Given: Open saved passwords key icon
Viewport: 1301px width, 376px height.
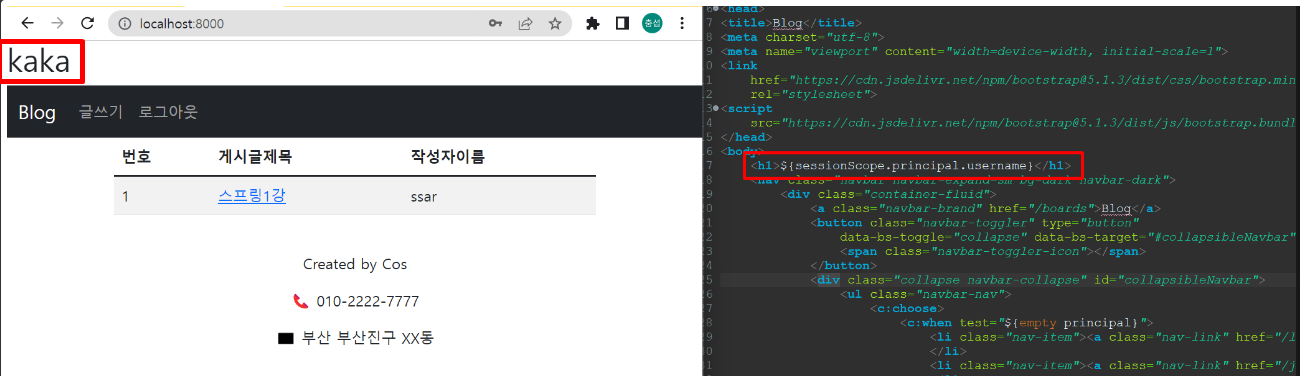Looking at the screenshot, I should 495,23.
